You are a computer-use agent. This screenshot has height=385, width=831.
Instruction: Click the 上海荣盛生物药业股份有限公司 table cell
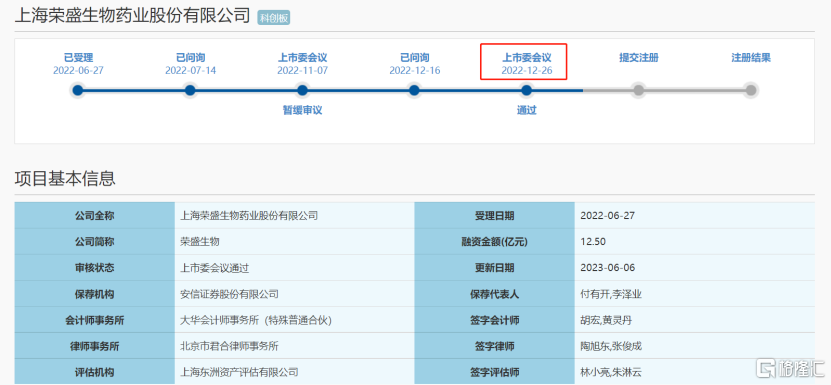294,216
